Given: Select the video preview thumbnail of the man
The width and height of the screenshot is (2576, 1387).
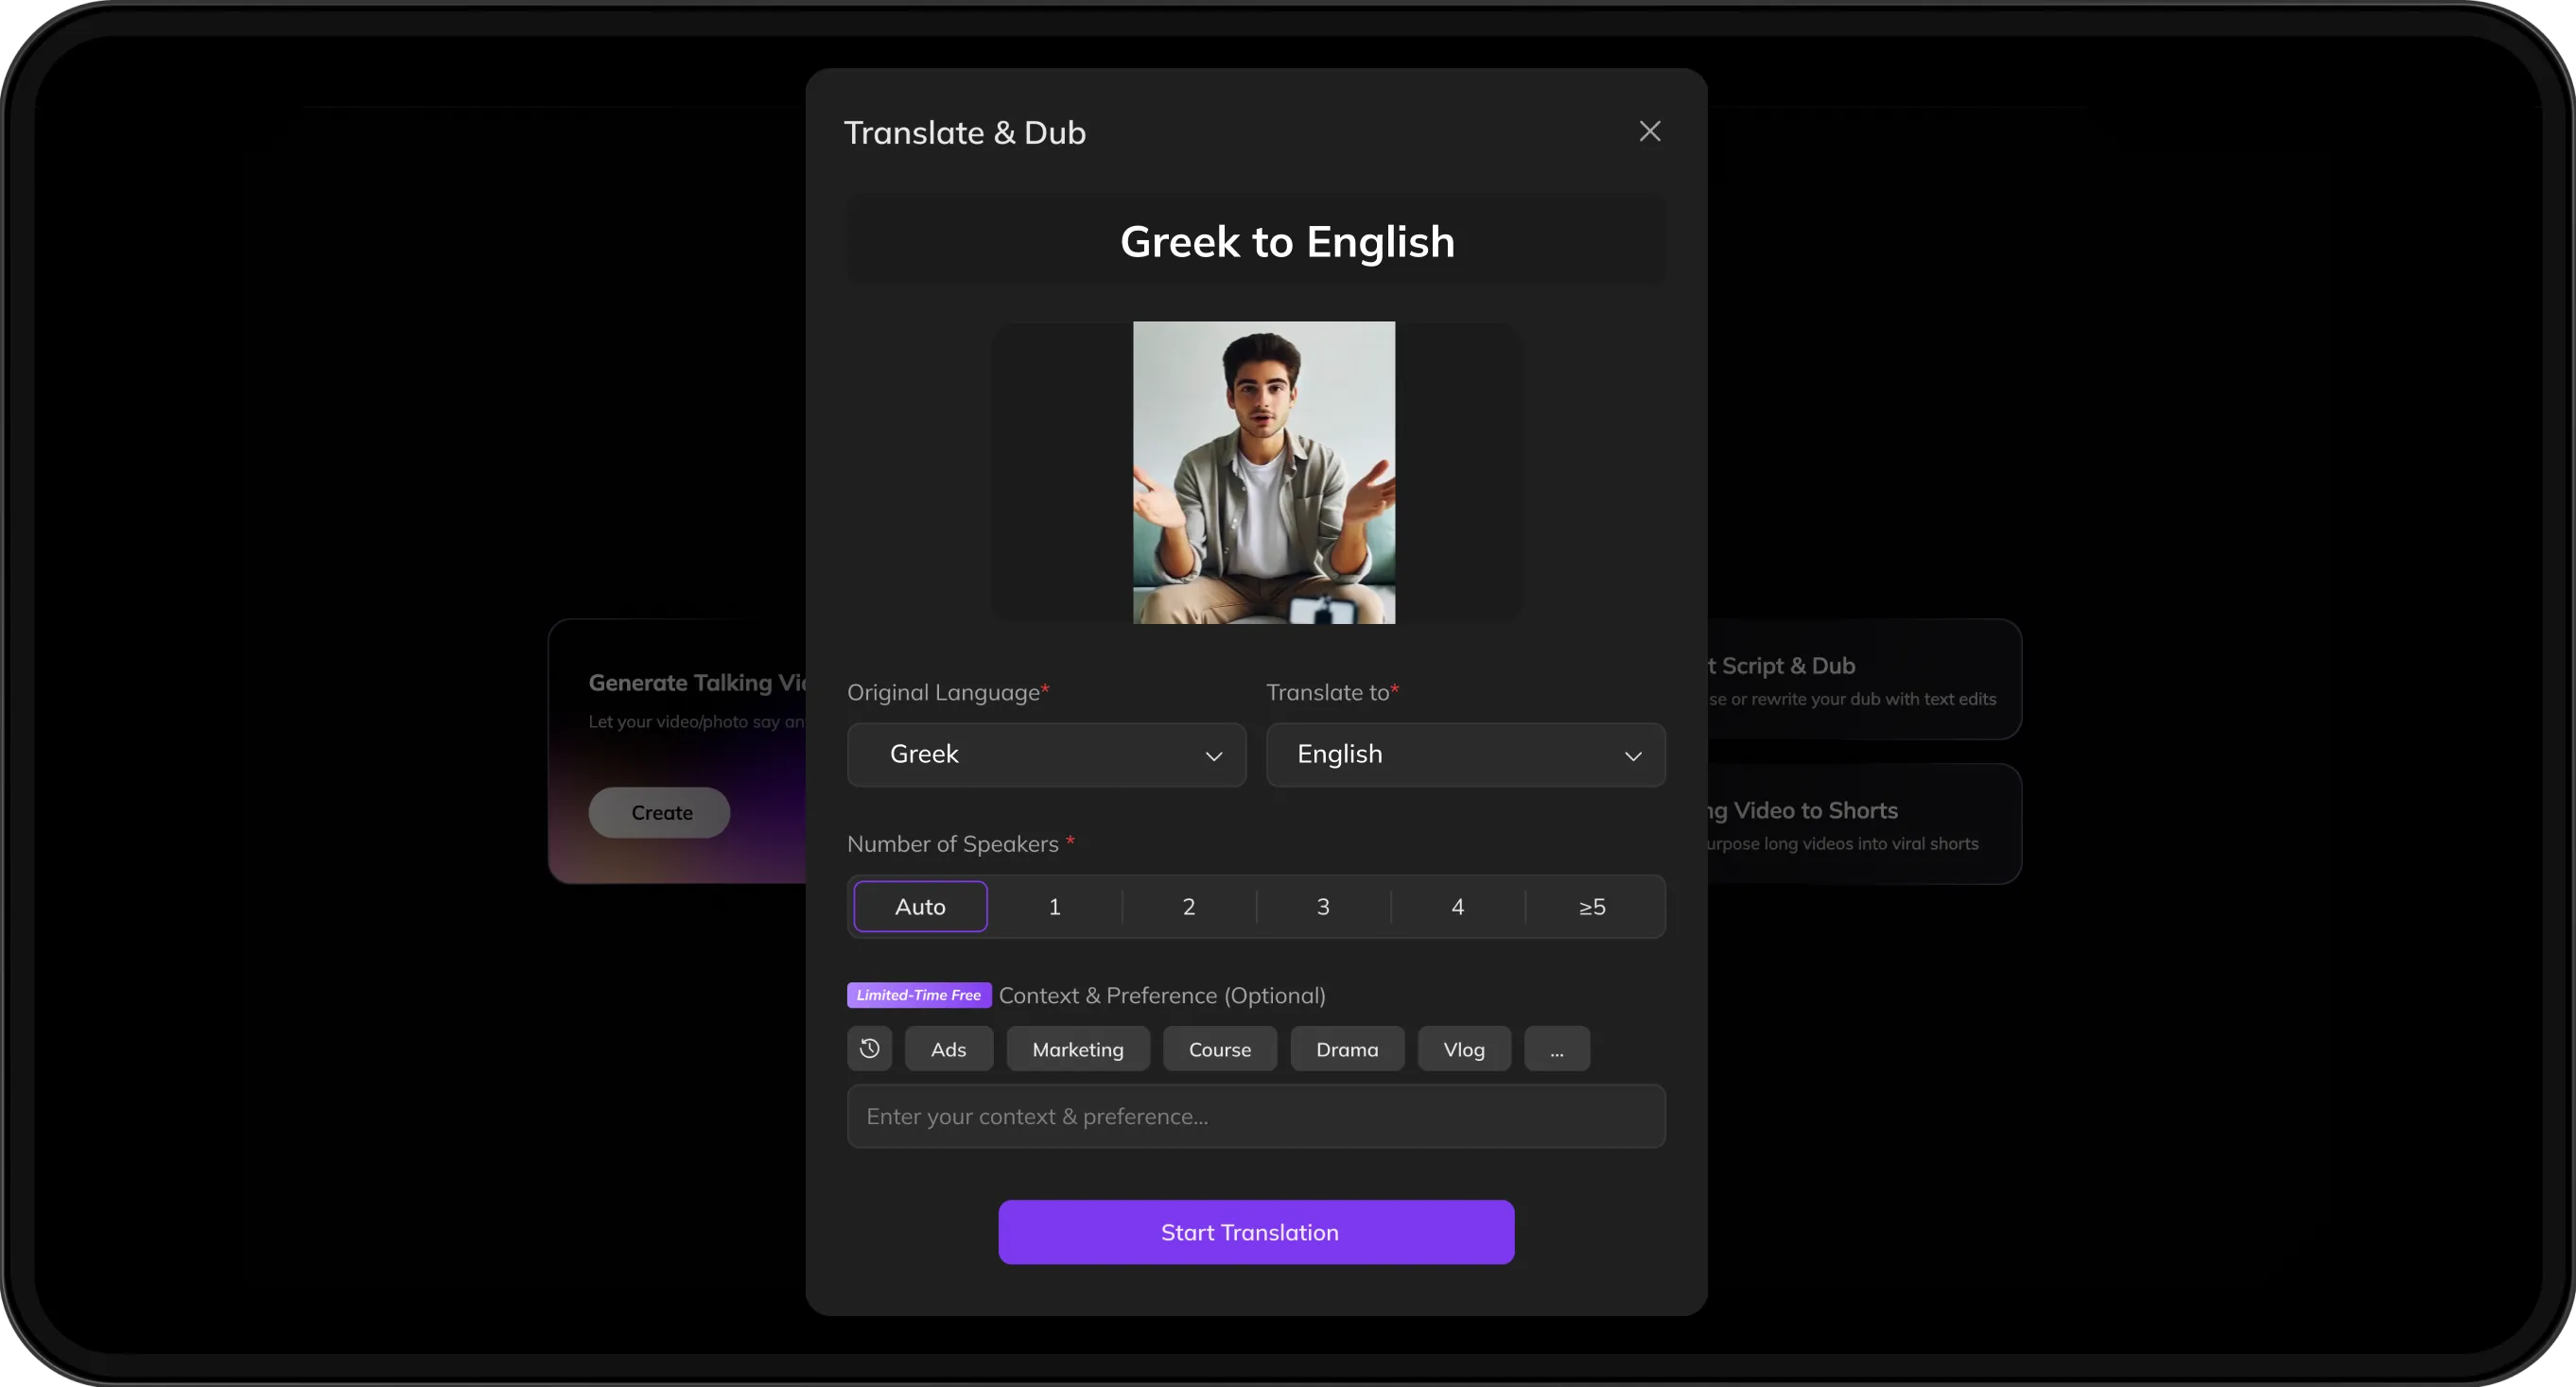Looking at the screenshot, I should 1263,472.
